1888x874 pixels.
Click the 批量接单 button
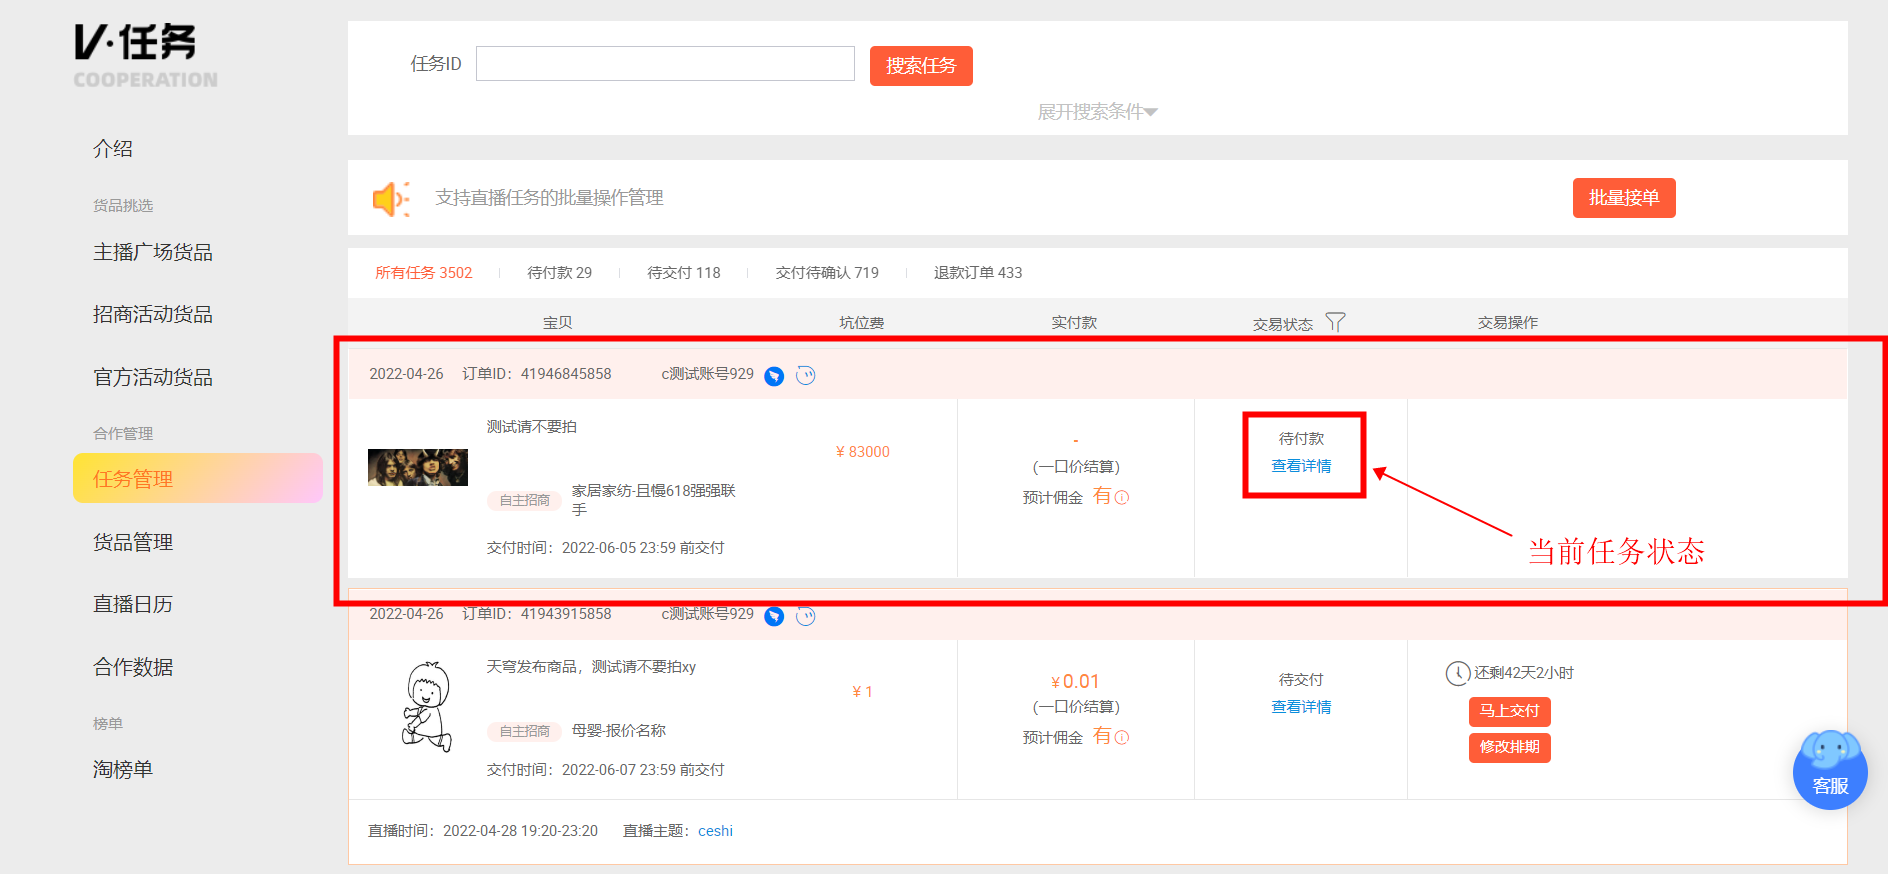(1624, 198)
